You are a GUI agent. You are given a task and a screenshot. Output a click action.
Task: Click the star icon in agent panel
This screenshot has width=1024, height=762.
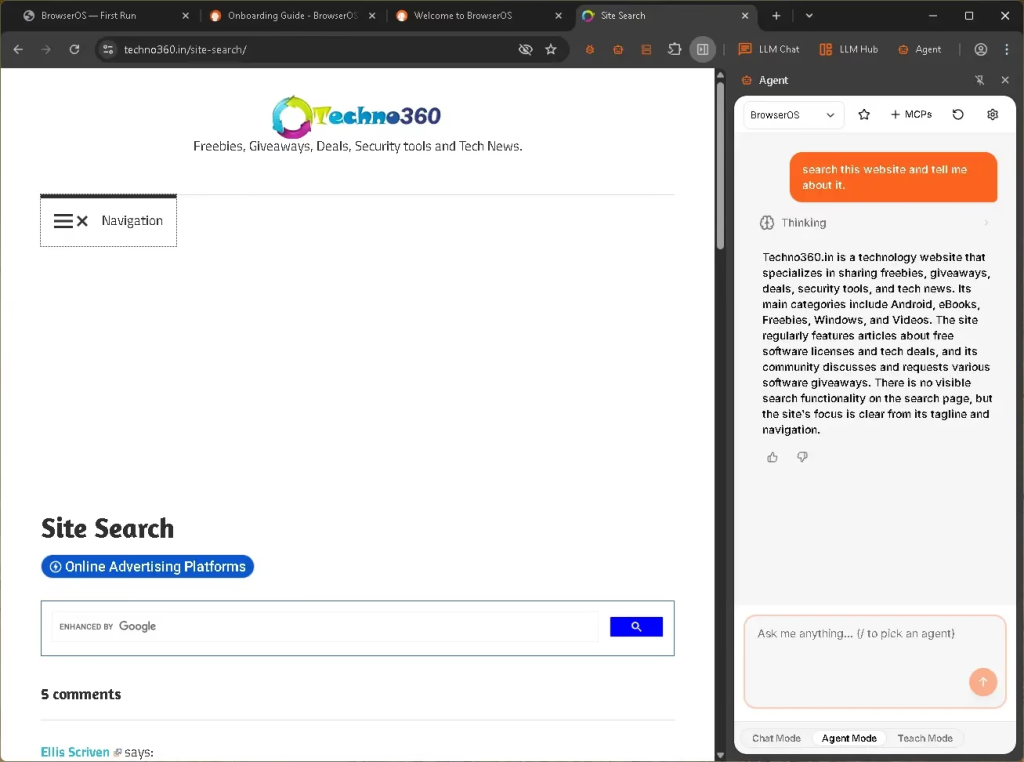click(x=864, y=115)
